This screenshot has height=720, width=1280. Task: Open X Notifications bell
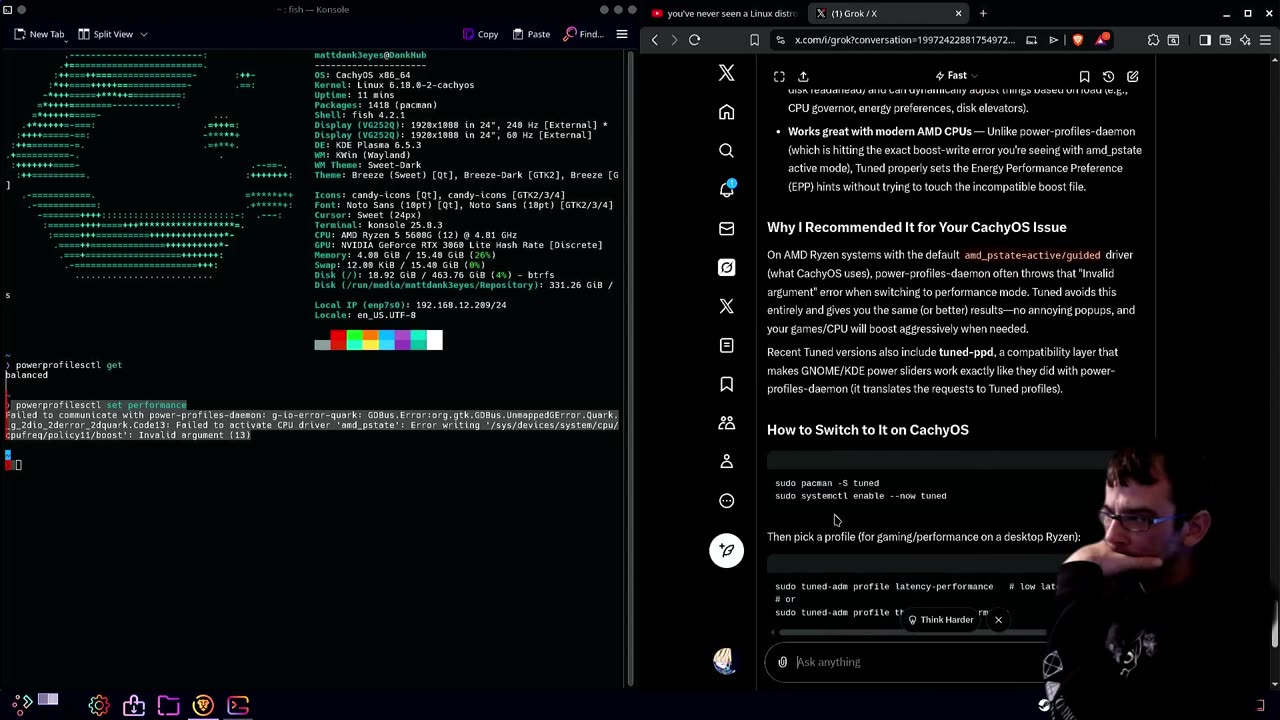click(x=727, y=189)
